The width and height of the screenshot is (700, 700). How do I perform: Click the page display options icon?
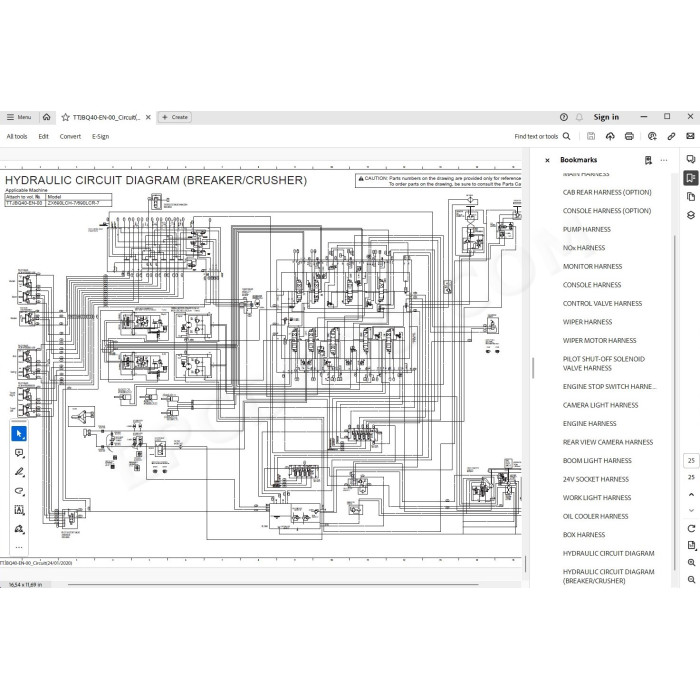pyautogui.click(x=691, y=545)
